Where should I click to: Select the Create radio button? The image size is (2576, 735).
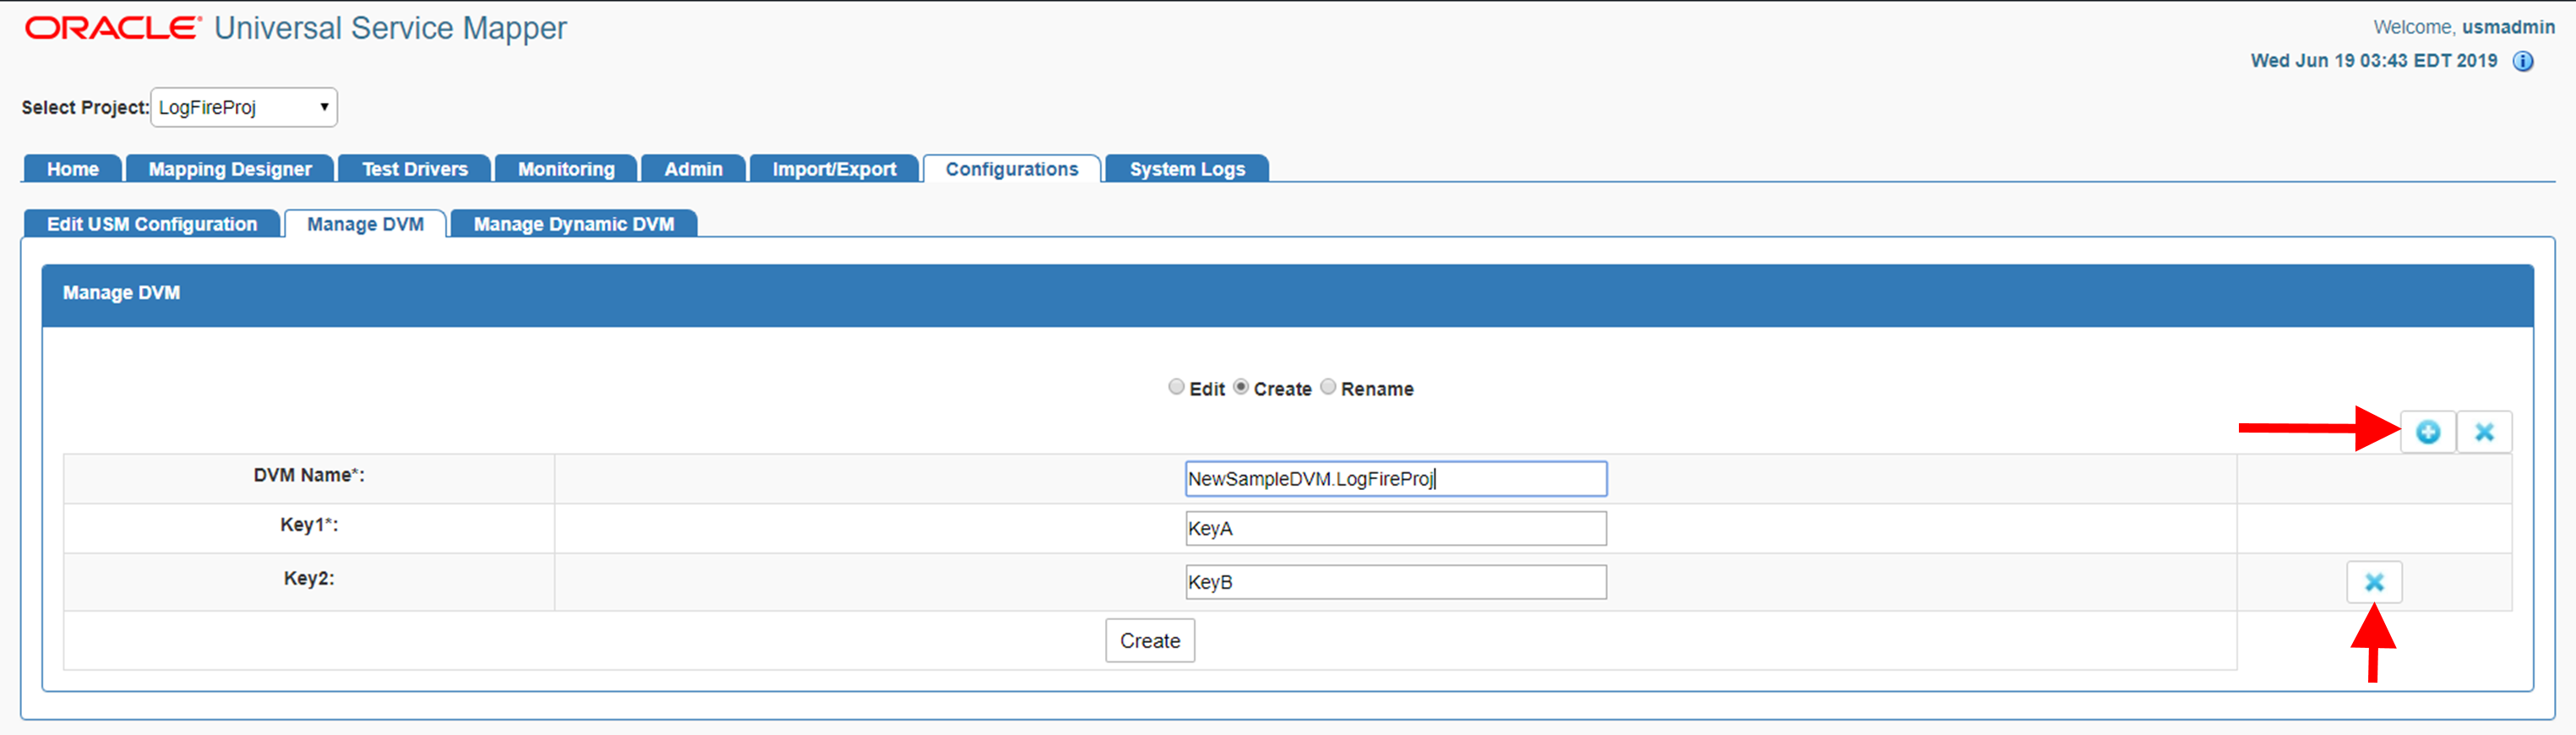[x=1241, y=387]
